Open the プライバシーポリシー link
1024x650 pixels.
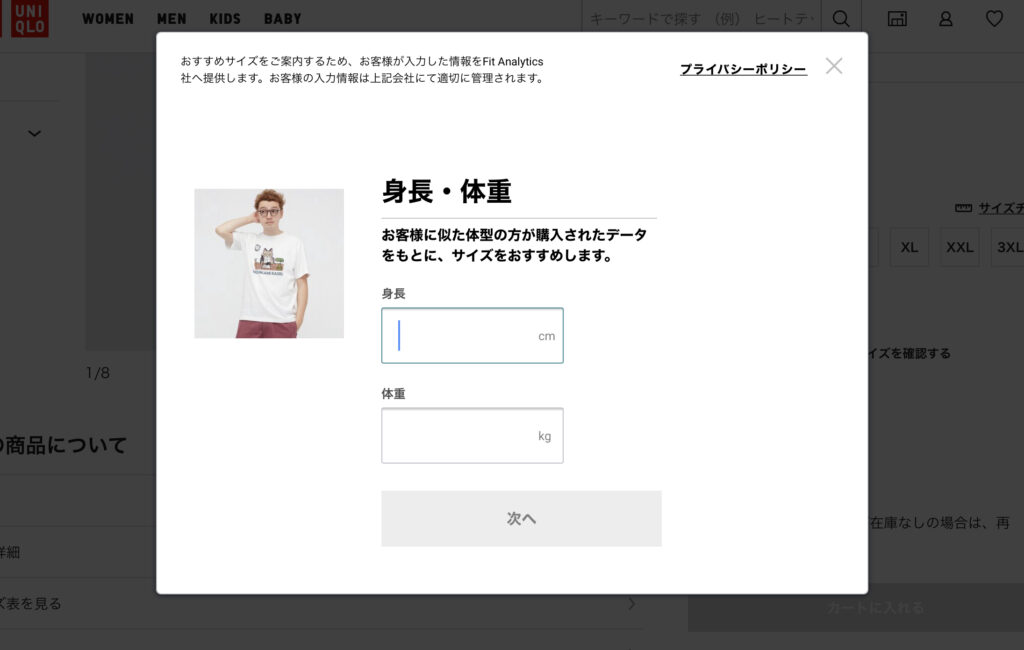[743, 69]
